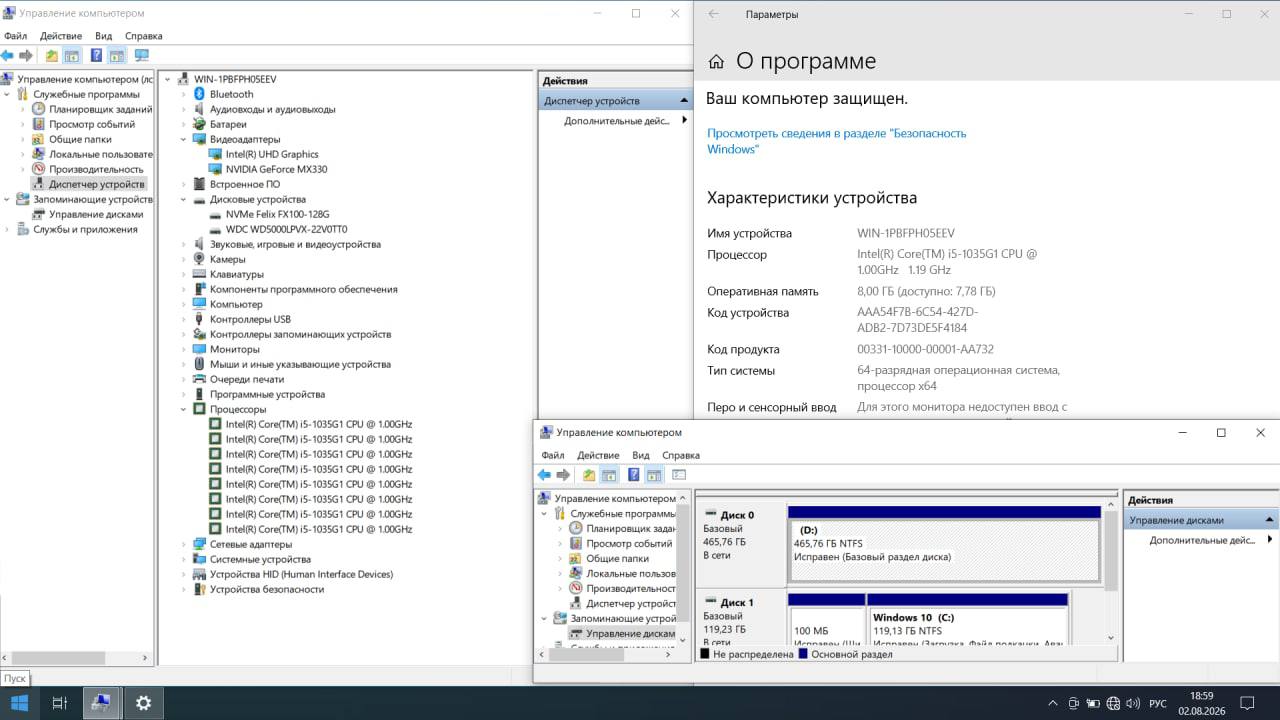Expand the Мониторы node
The height and width of the screenshot is (720, 1280).
[184, 349]
